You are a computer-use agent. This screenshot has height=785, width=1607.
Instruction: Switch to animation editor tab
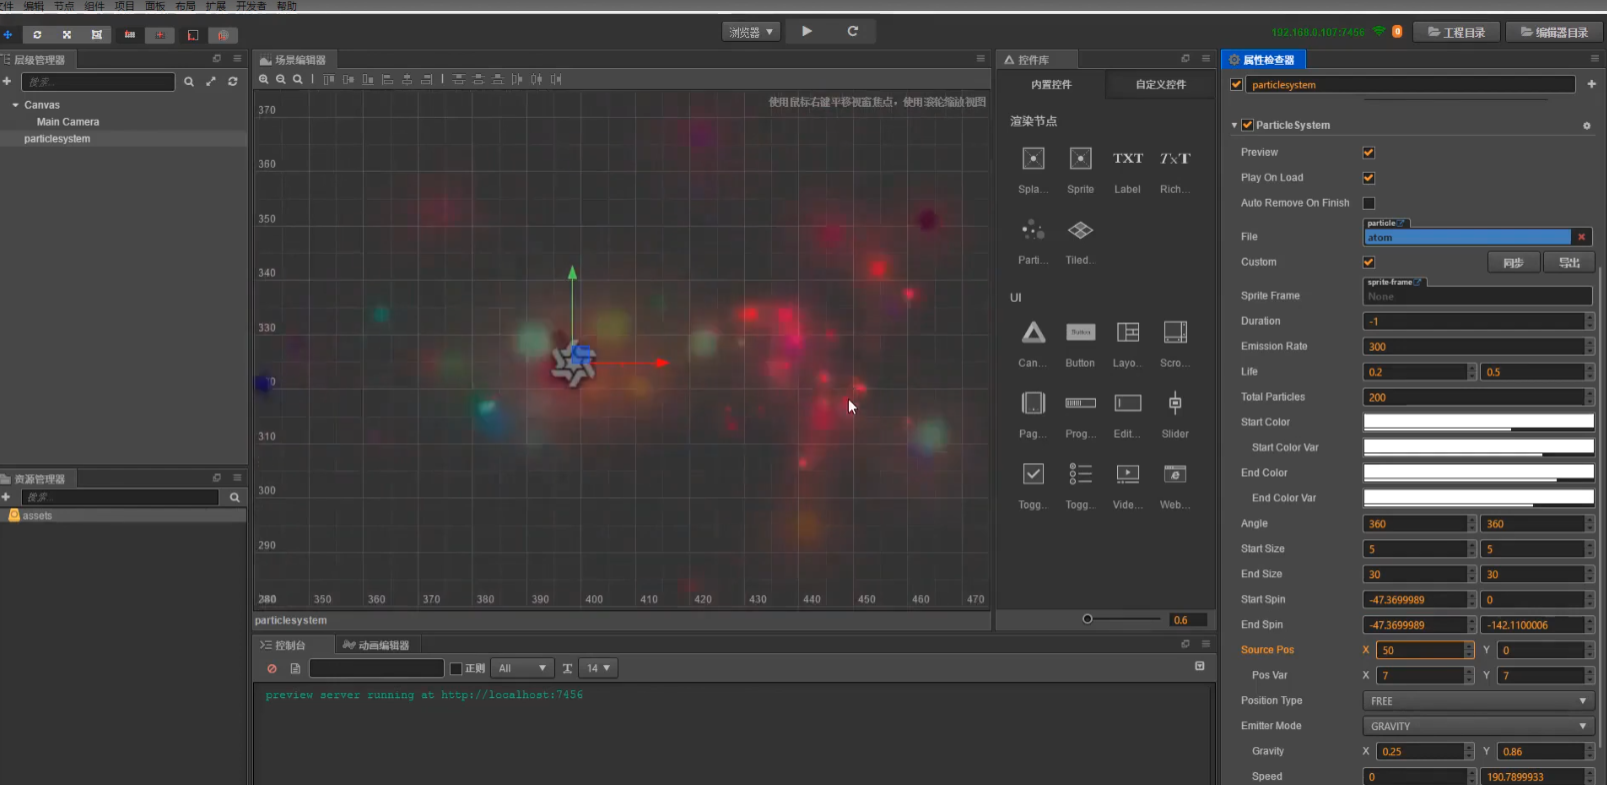(376, 646)
